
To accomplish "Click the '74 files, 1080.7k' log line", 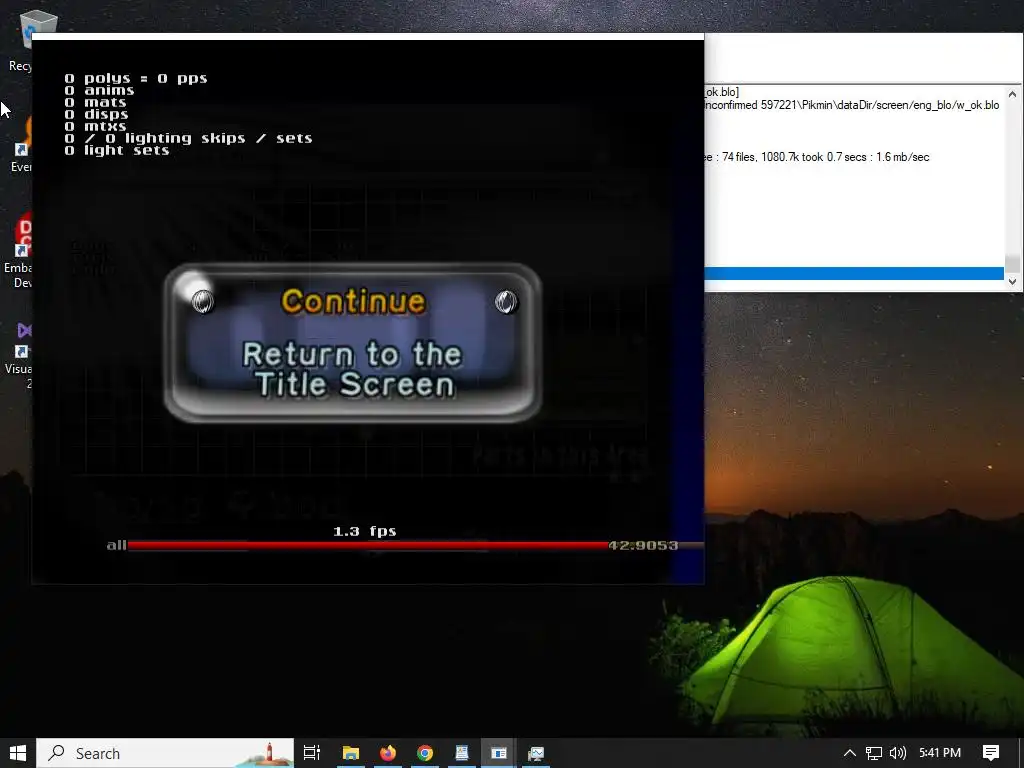I will (x=817, y=157).
